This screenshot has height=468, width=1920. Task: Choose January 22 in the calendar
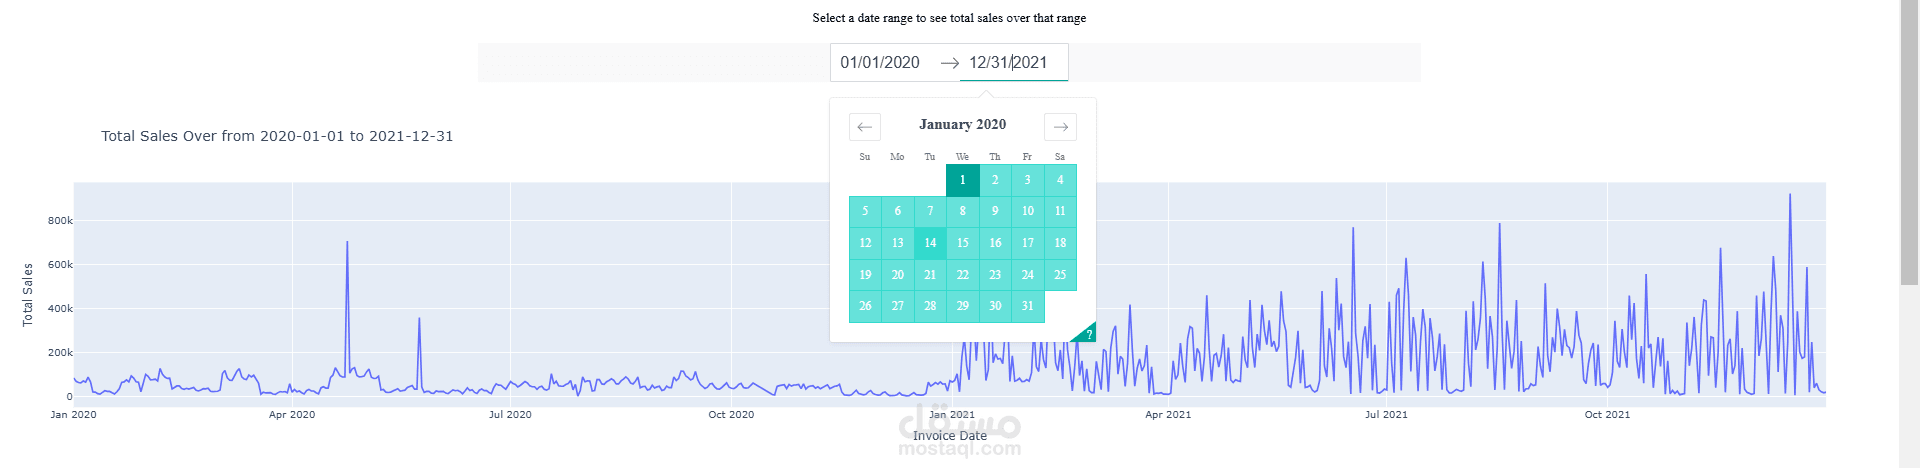[x=962, y=275]
